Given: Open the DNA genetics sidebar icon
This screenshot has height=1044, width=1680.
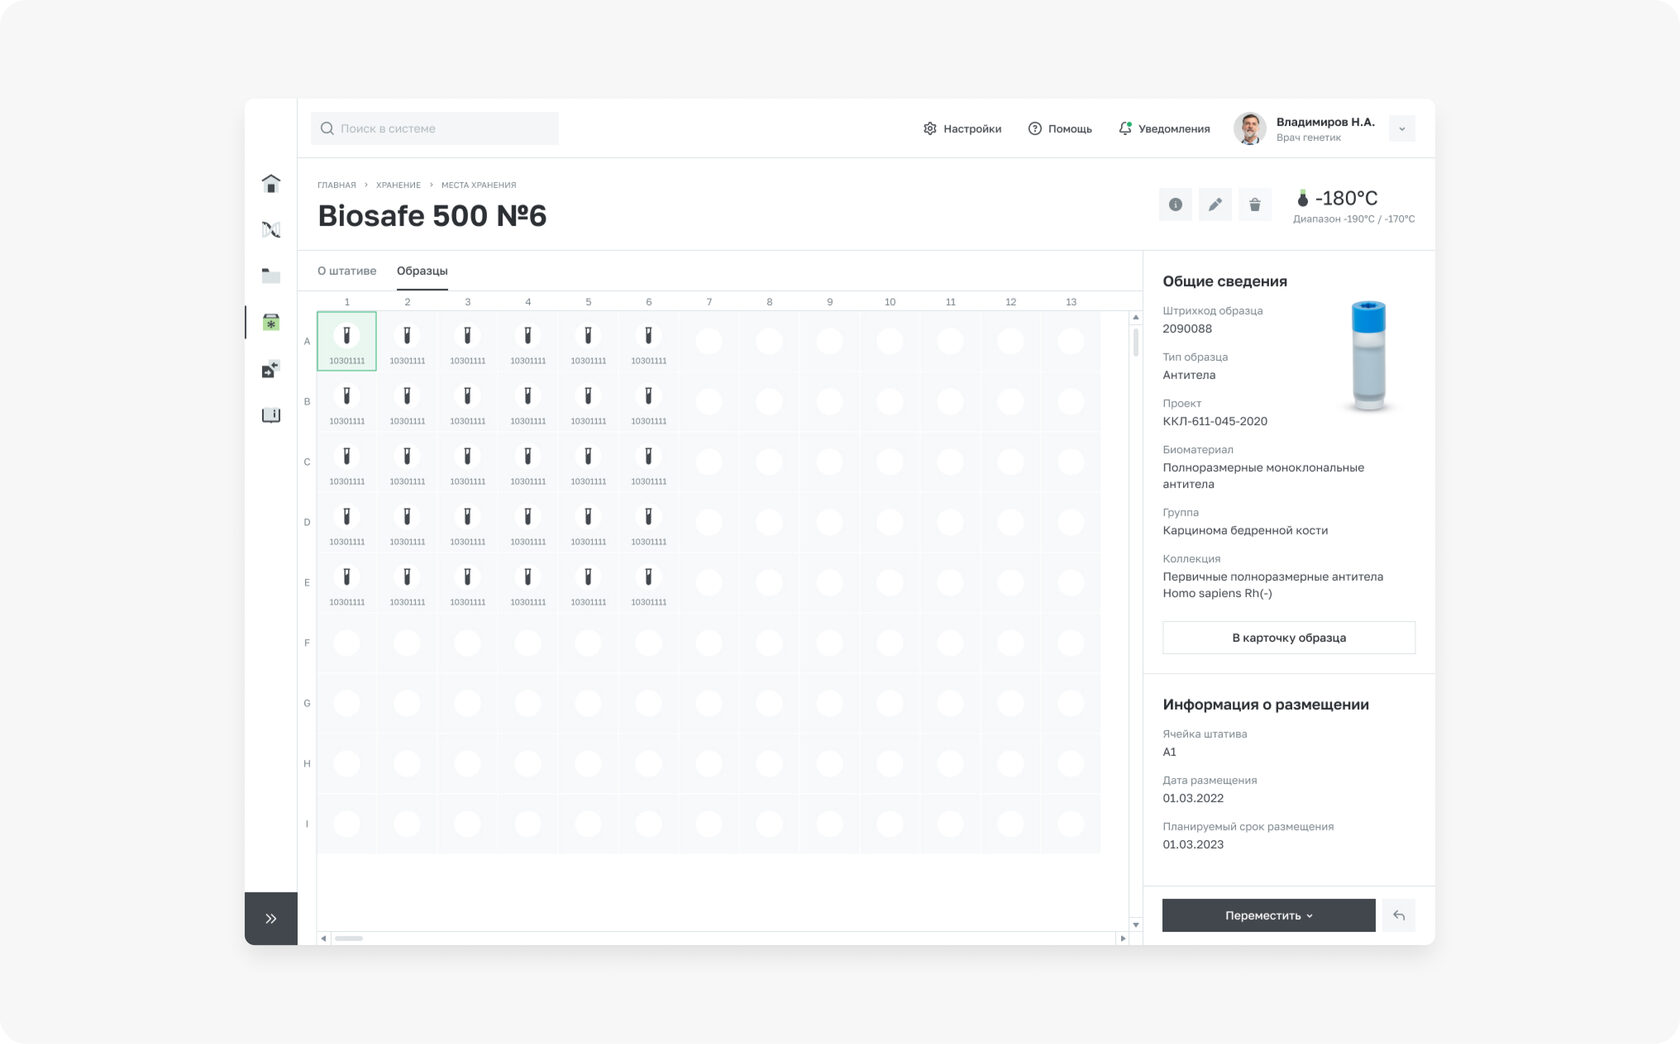Looking at the screenshot, I should point(271,230).
